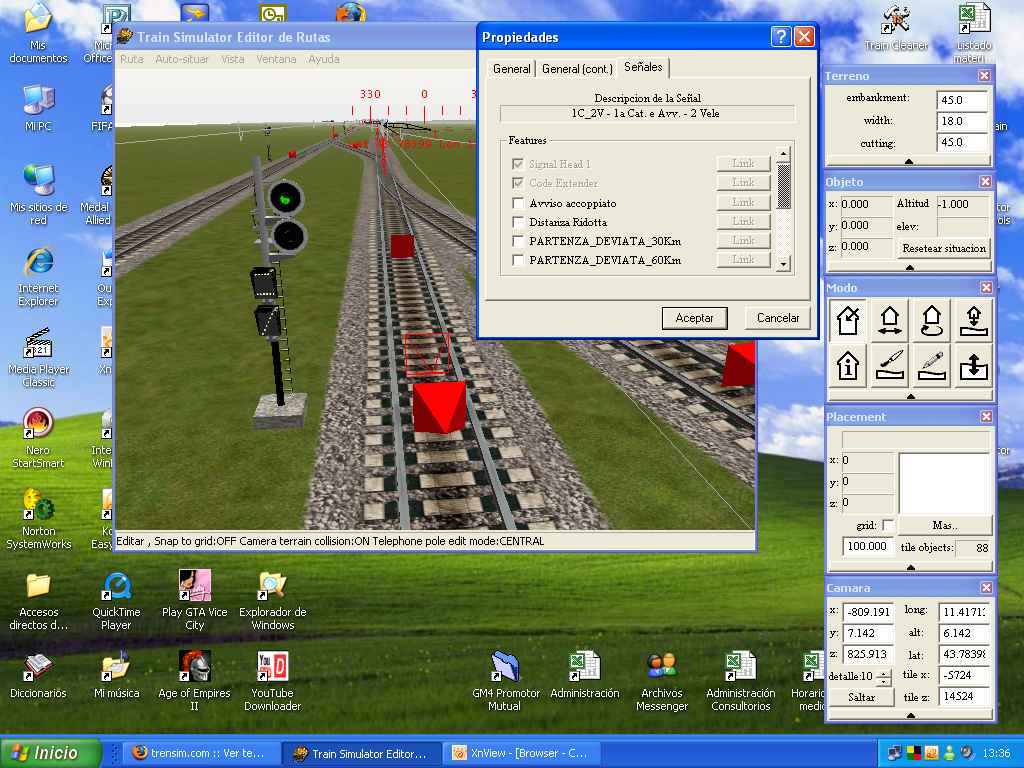The width and height of the screenshot is (1024, 768).
Task: Select the raise/lower terrain tool
Action: [x=973, y=365]
